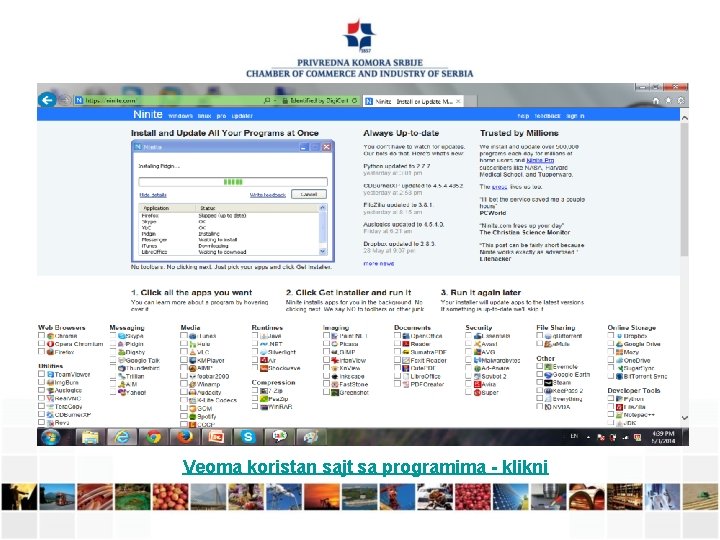Screen dimensions: 720x540
Task: Click the more news link
Action: pyautogui.click(x=379, y=264)
